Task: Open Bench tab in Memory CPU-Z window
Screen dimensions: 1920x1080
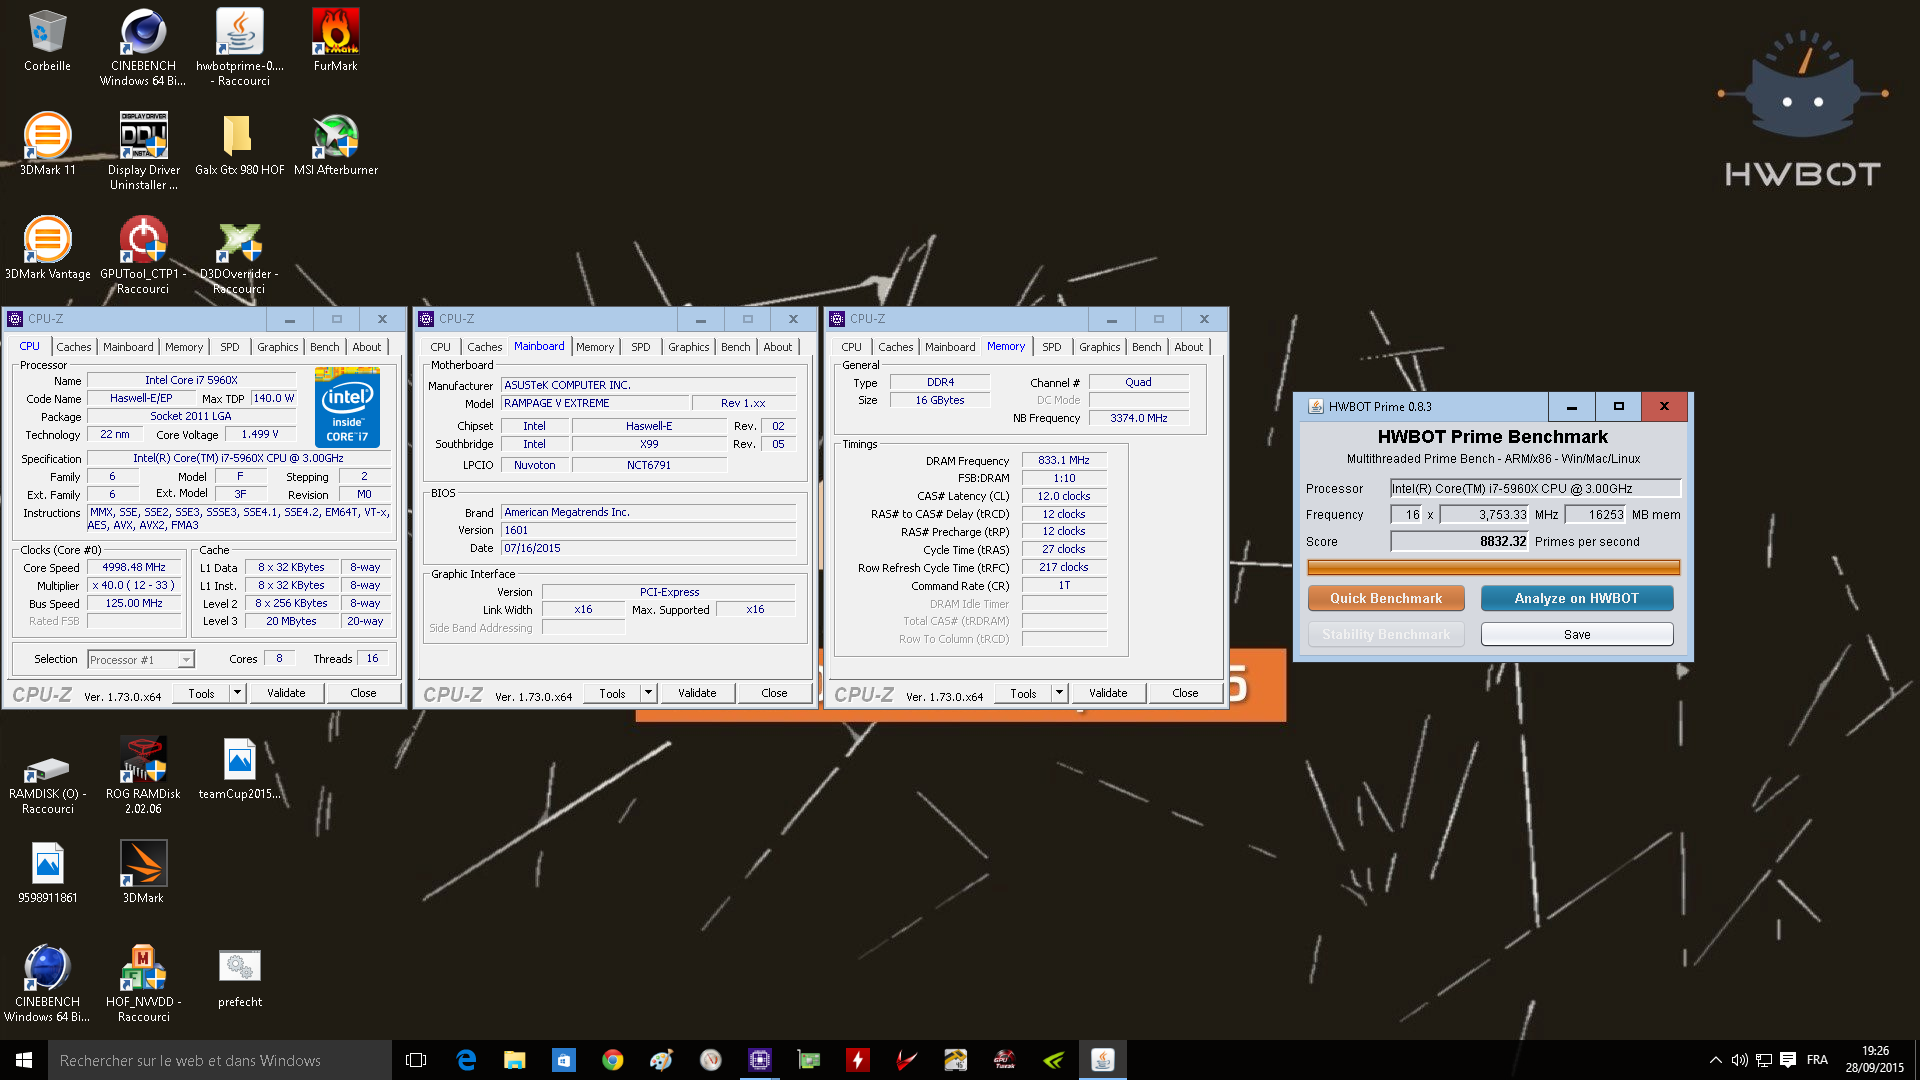Action: [x=1147, y=347]
